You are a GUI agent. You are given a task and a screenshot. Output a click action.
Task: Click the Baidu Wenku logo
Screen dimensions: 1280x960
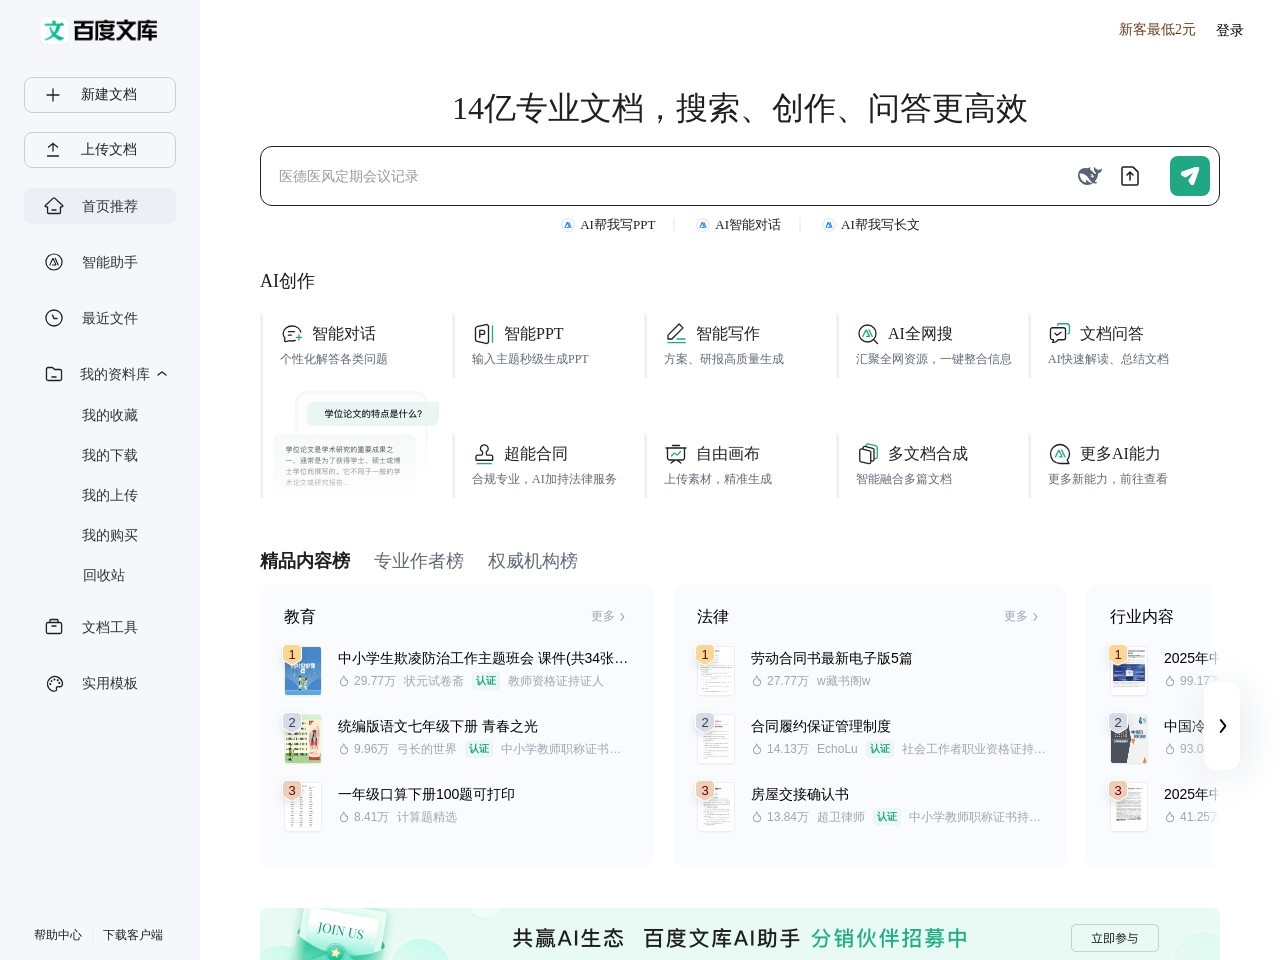point(100,30)
